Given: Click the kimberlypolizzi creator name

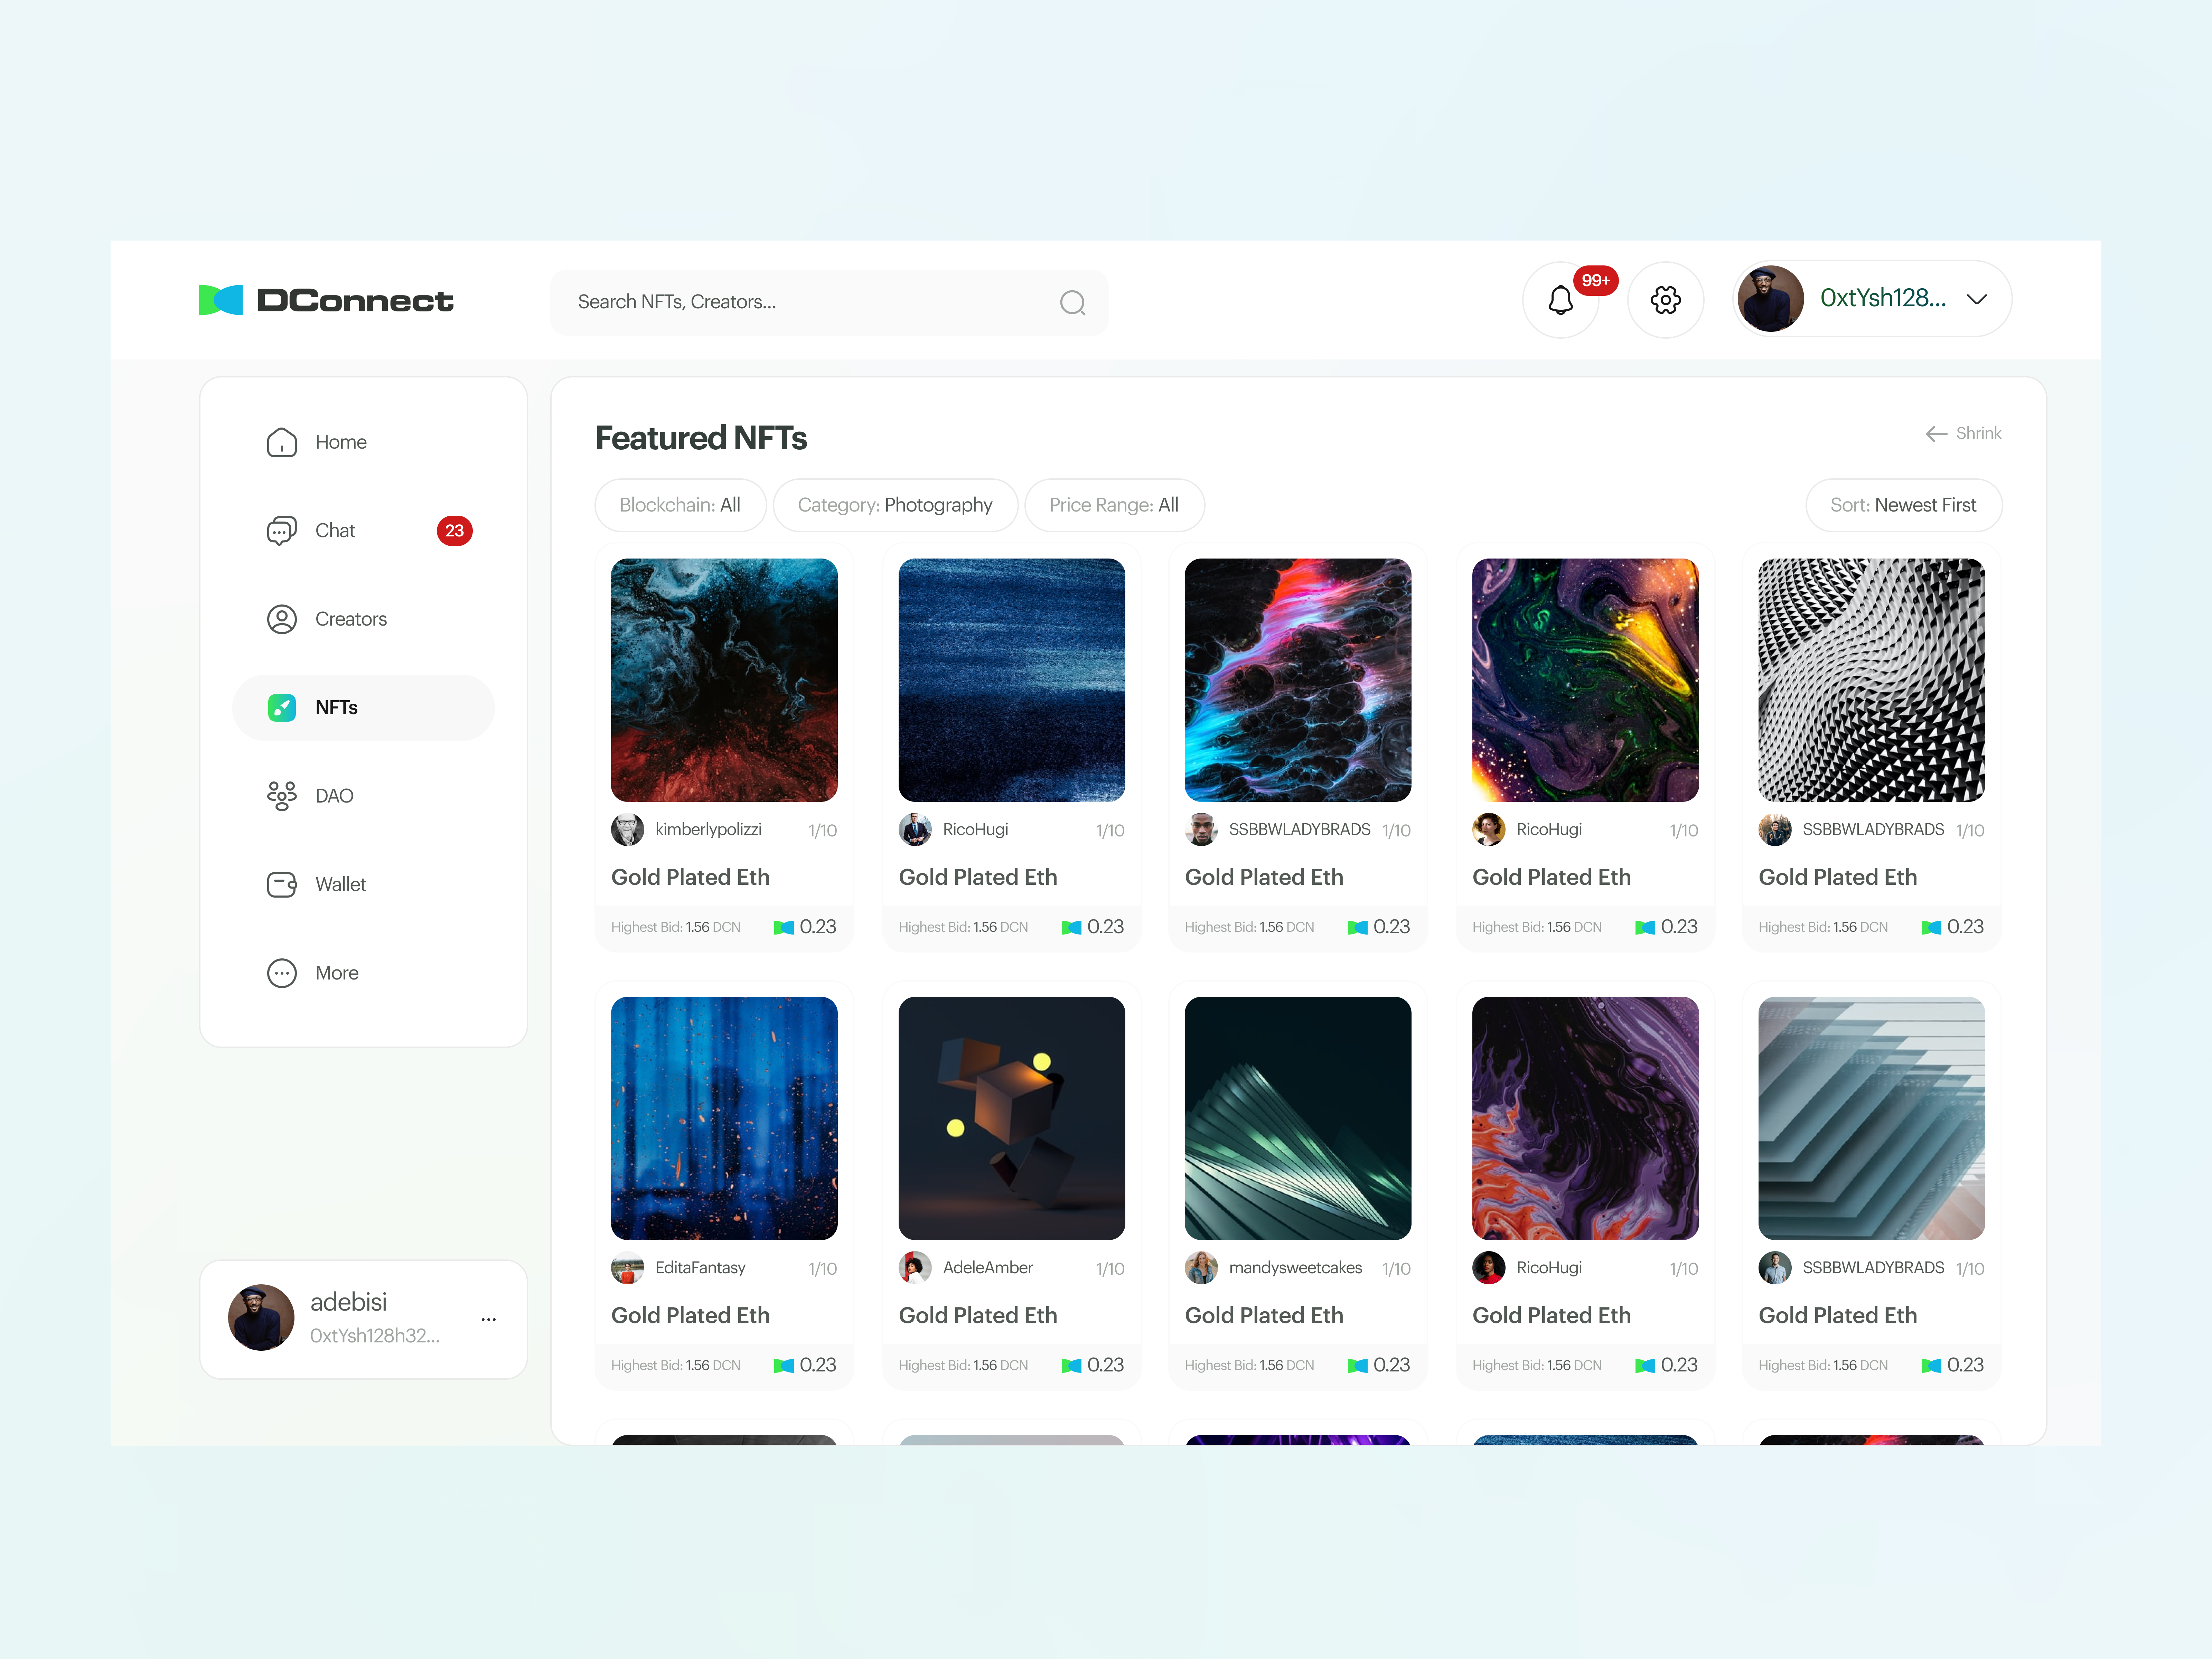Looking at the screenshot, I should click(x=708, y=829).
